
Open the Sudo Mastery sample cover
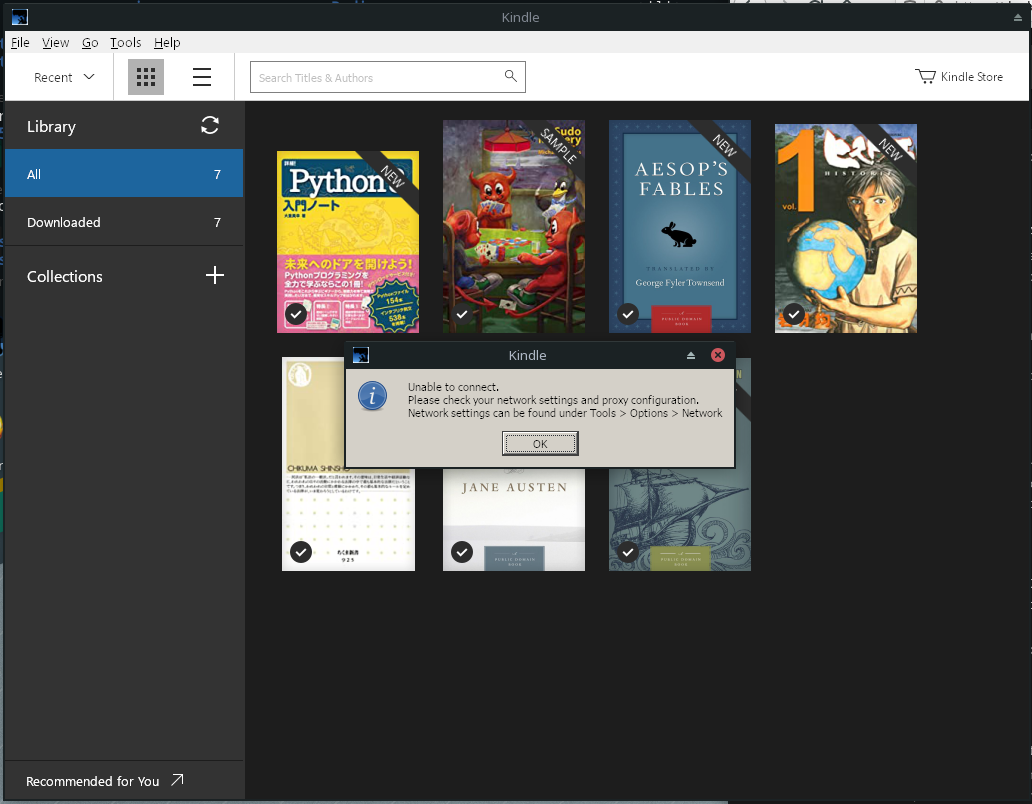514,226
